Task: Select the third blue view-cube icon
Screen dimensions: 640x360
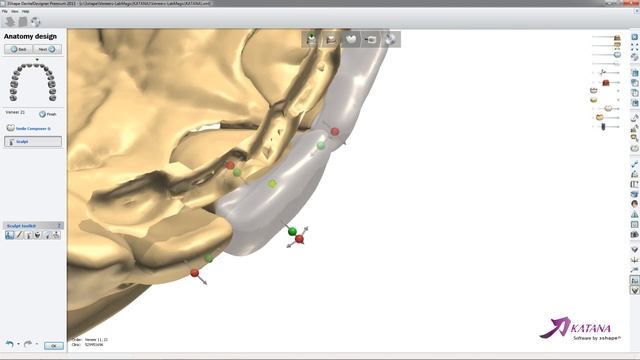Action: [635, 93]
